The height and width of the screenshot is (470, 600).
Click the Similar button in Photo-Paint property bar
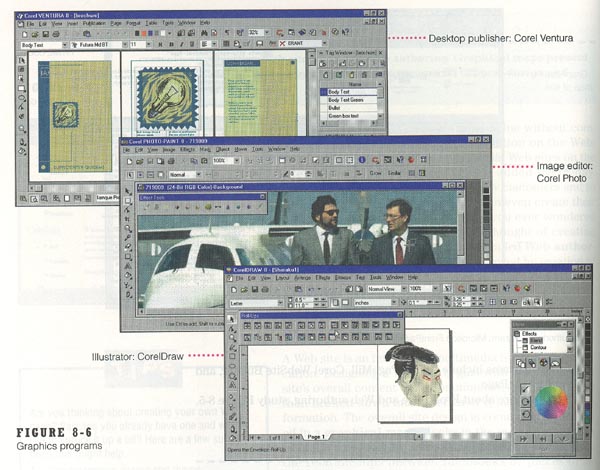(x=394, y=173)
